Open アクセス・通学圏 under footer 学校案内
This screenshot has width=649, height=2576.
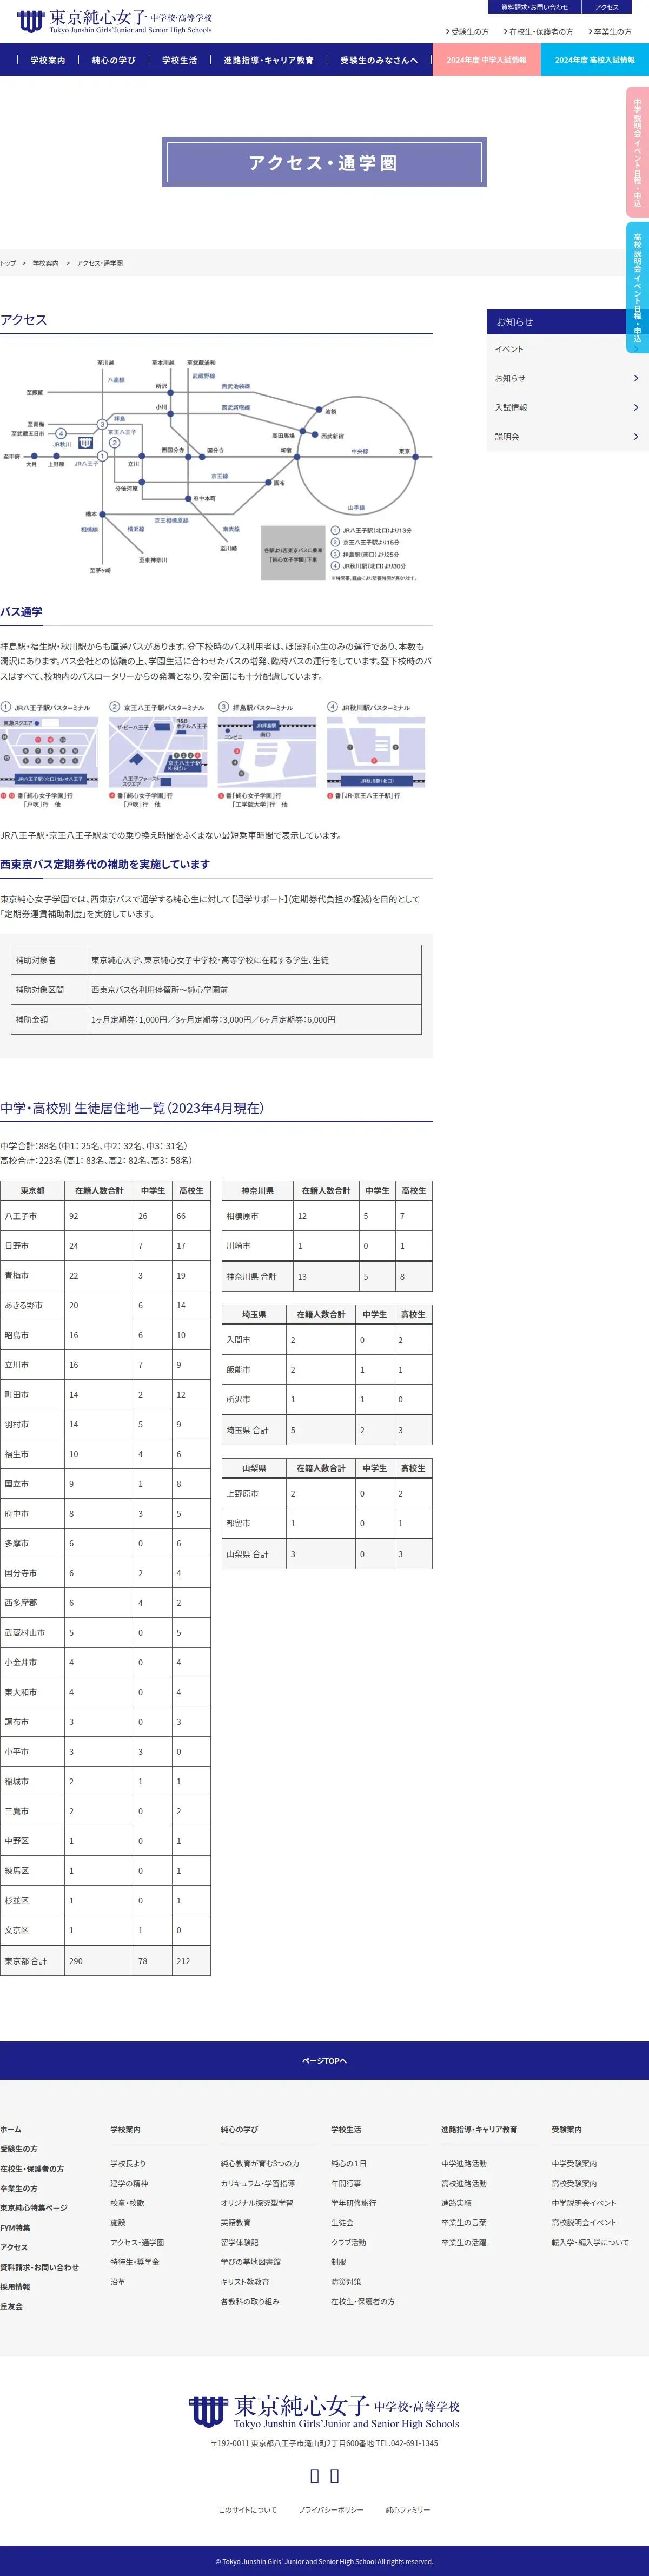(x=137, y=2242)
